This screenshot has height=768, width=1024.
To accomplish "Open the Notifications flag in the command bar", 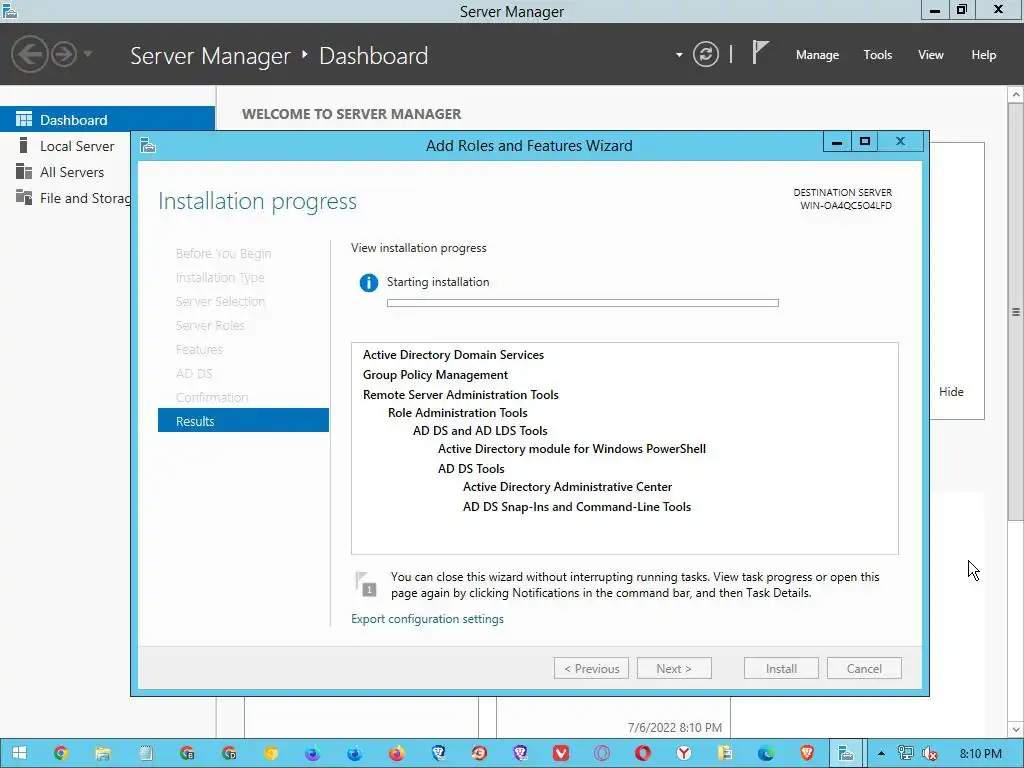I will pyautogui.click(x=760, y=52).
